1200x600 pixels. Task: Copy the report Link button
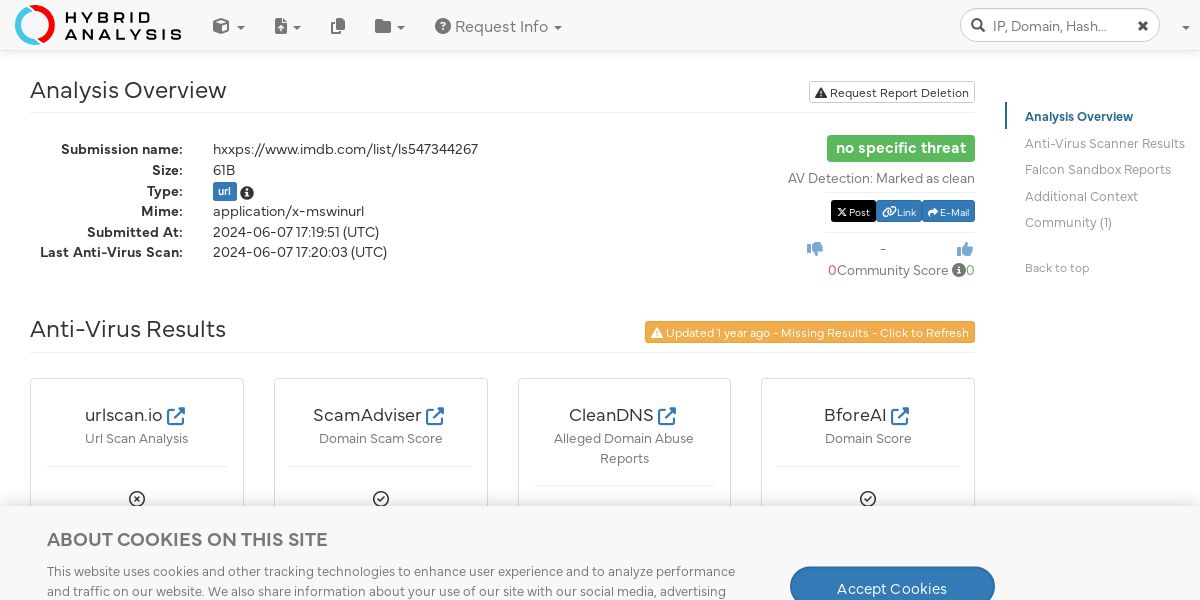[899, 212]
